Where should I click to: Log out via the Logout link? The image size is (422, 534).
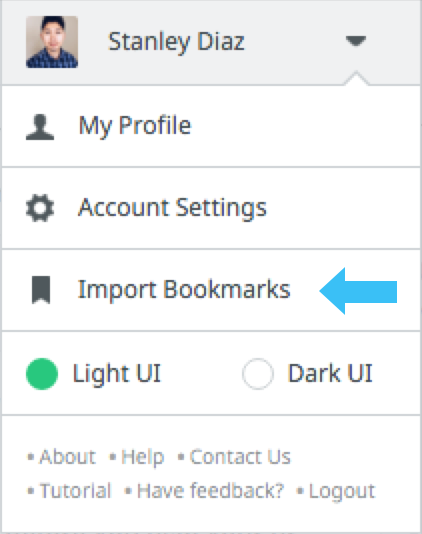[x=342, y=492]
